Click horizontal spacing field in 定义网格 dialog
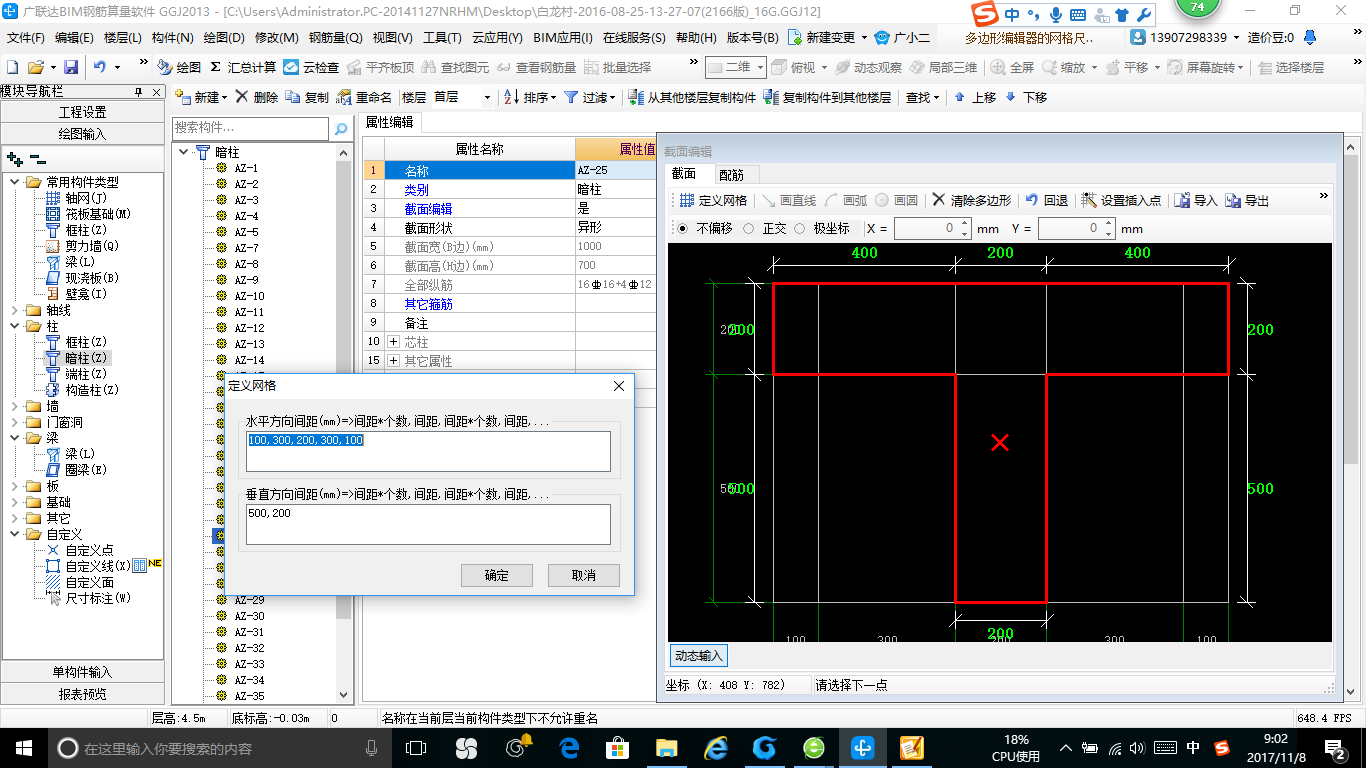Screen dimensions: 1366x768 pyautogui.click(x=428, y=451)
